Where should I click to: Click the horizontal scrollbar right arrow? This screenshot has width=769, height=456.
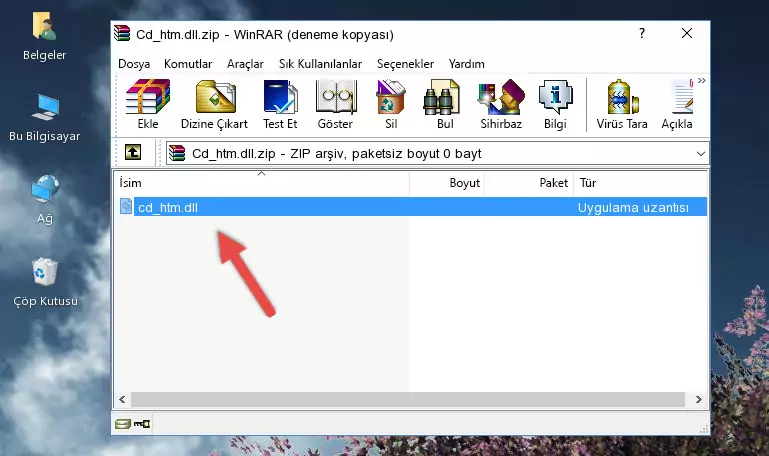(698, 399)
